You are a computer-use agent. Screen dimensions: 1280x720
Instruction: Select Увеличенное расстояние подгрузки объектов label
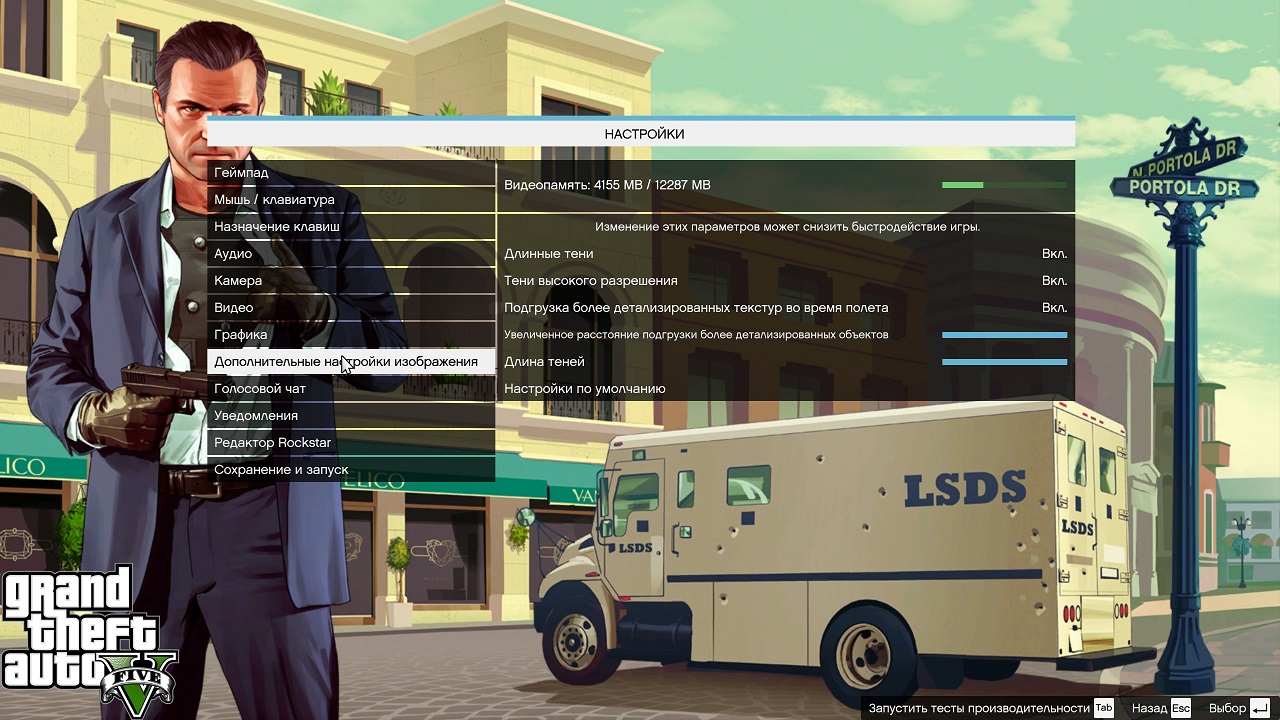(696, 335)
